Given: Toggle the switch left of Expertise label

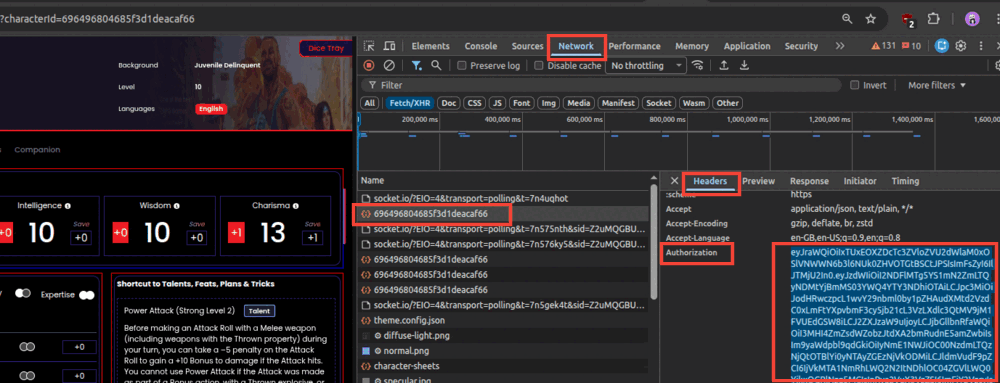Looking at the screenshot, I should pyautogui.click(x=23, y=293).
